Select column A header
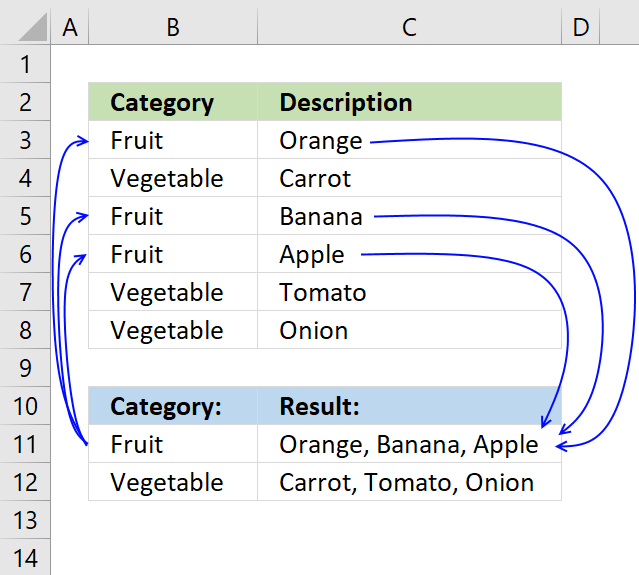 point(69,27)
